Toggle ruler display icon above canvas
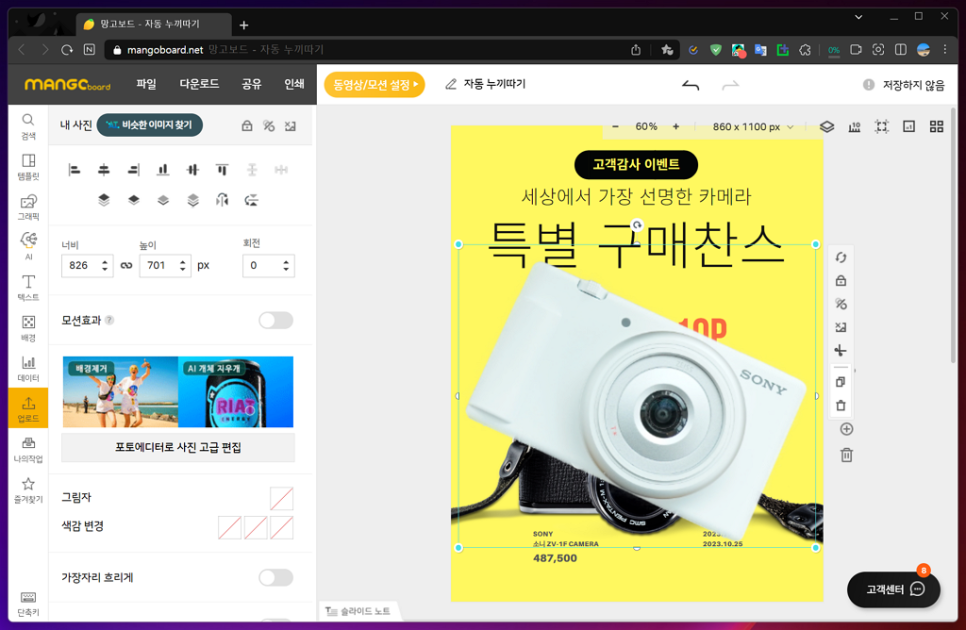 (854, 127)
